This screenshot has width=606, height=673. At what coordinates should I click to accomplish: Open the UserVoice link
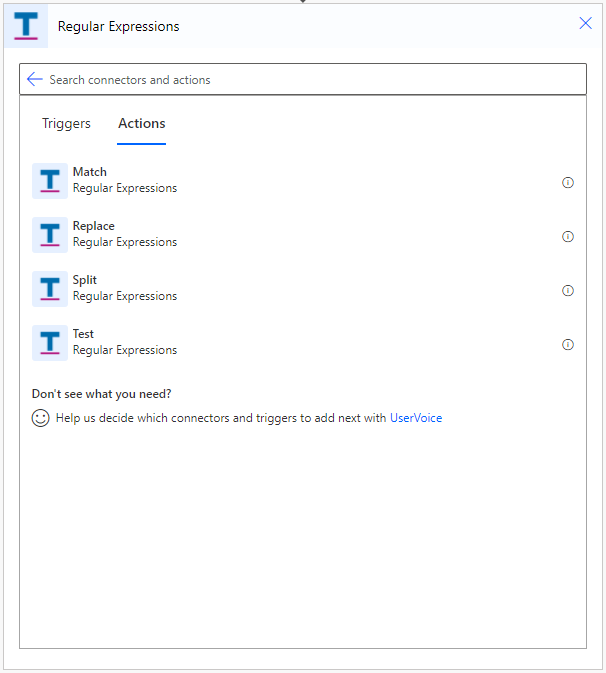click(416, 418)
